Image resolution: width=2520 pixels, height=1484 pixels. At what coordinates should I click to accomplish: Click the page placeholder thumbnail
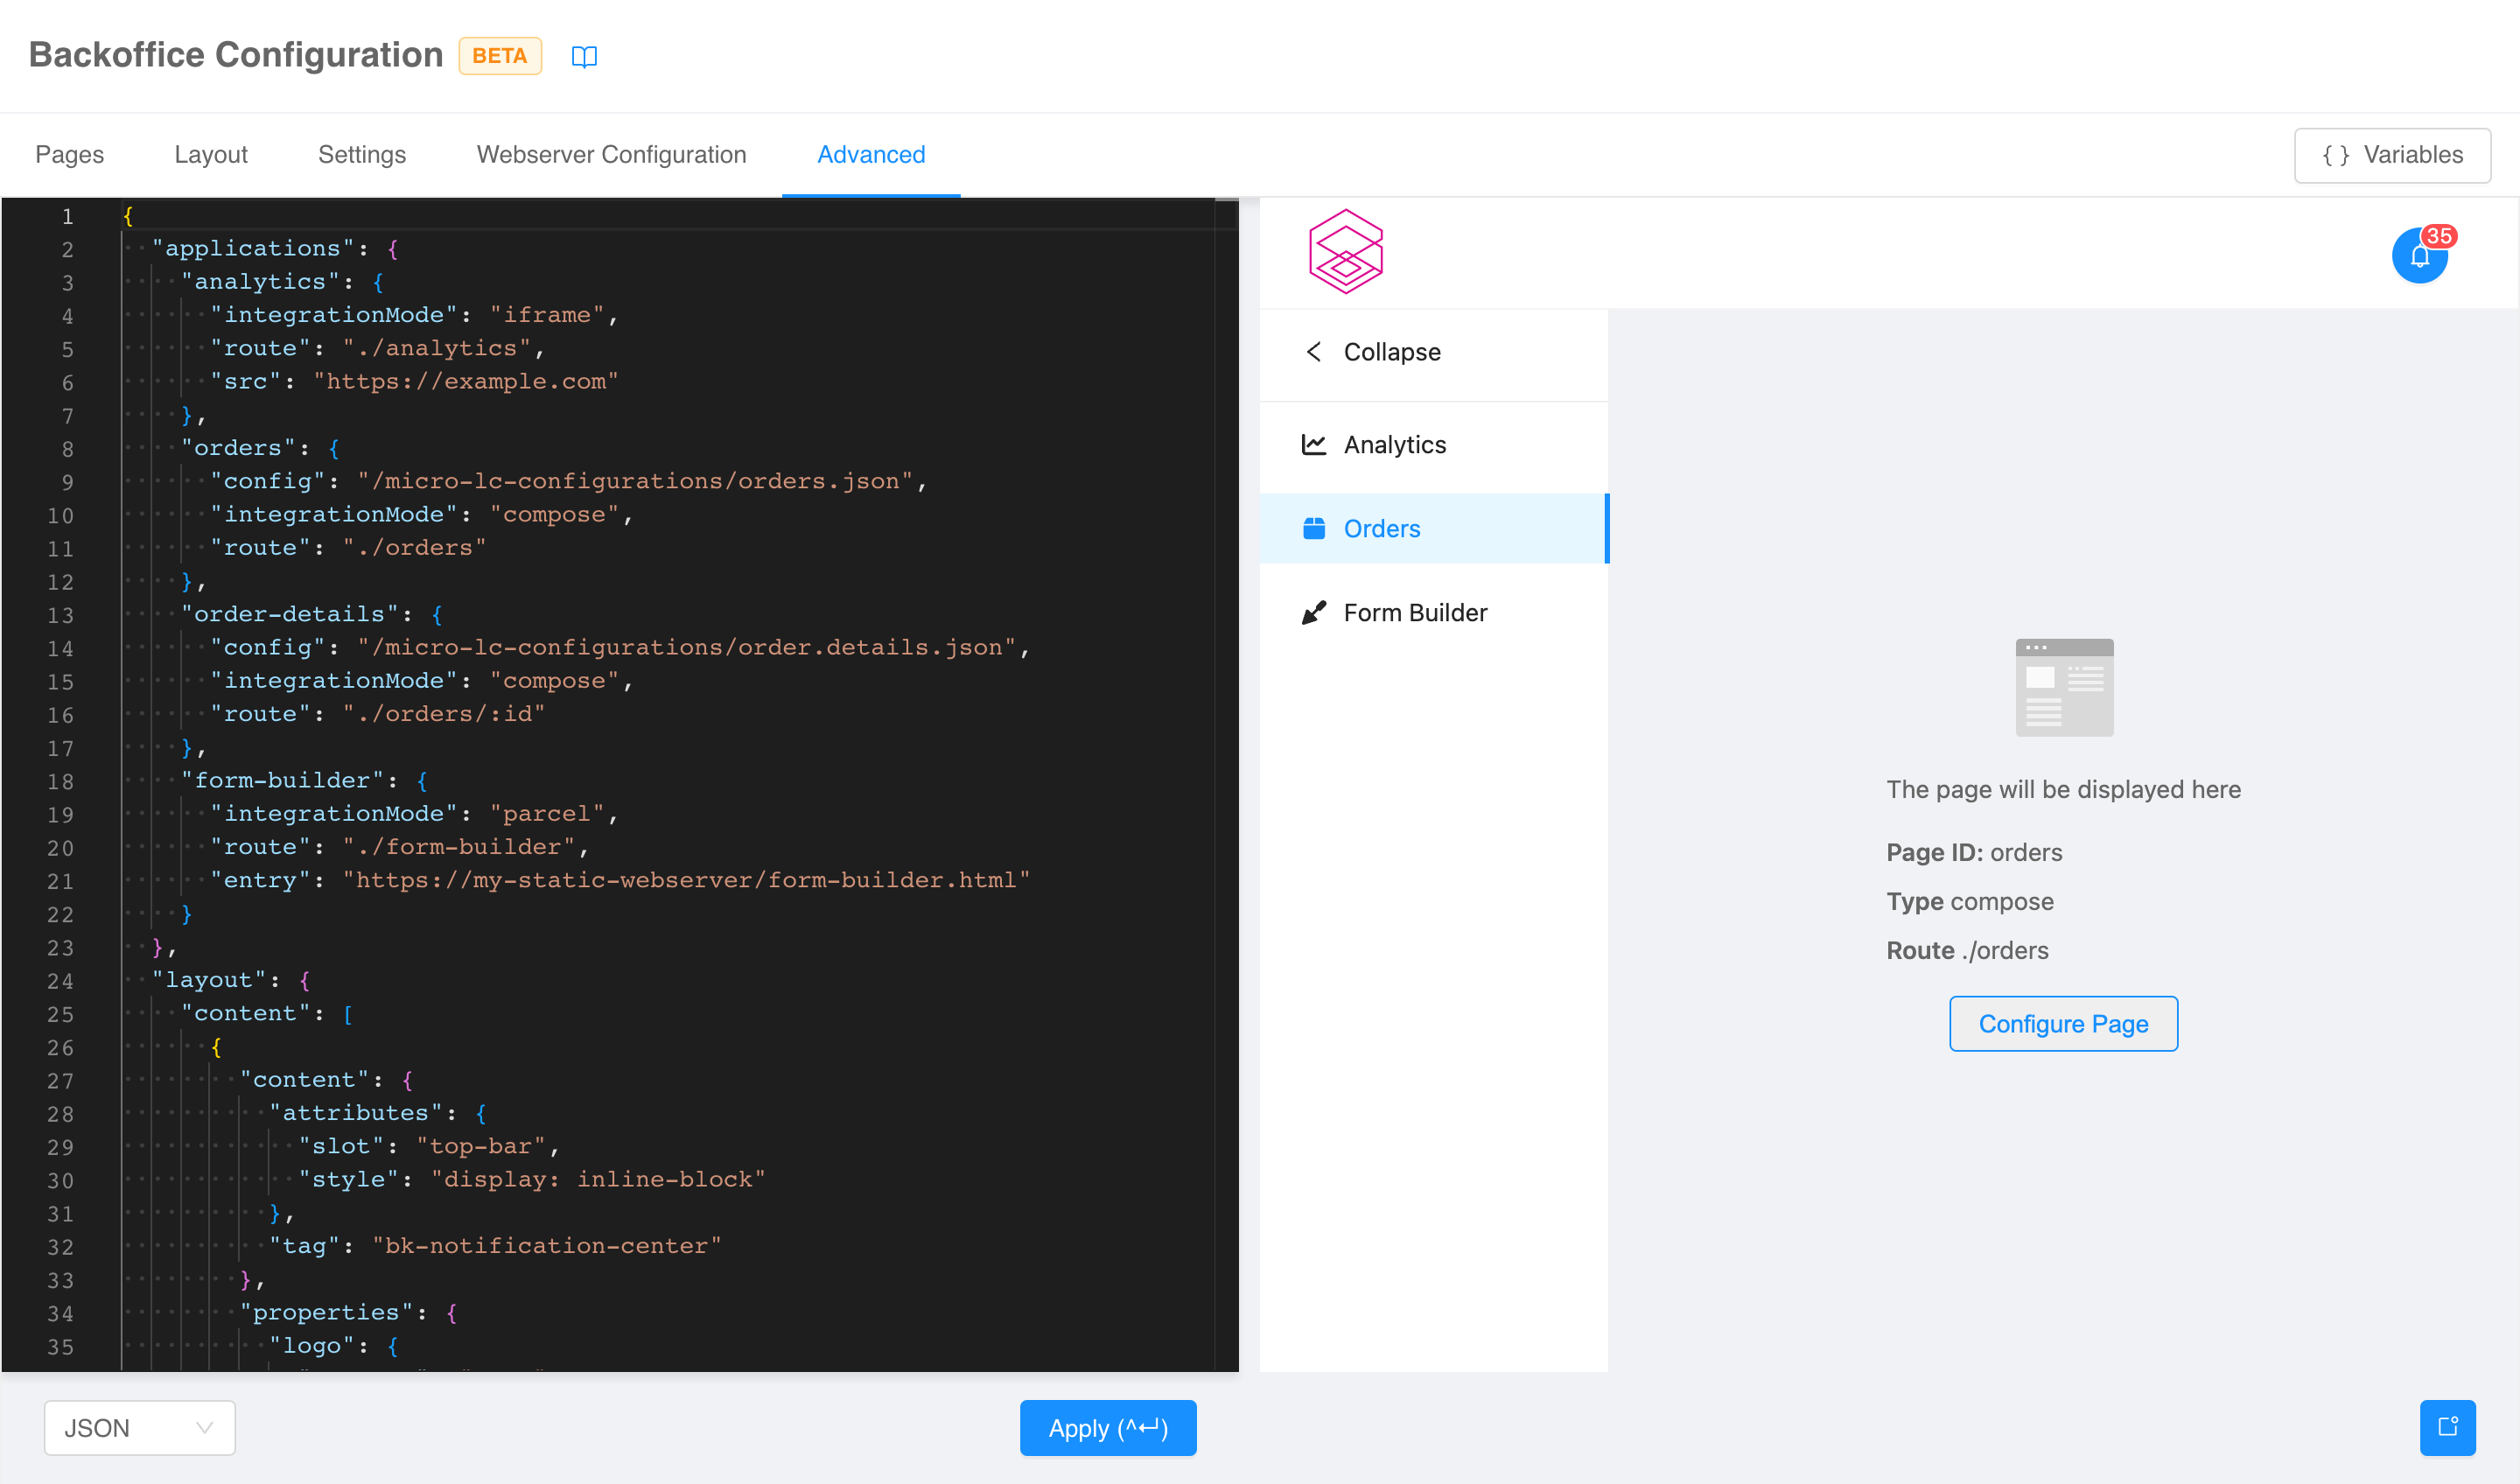coord(2063,688)
